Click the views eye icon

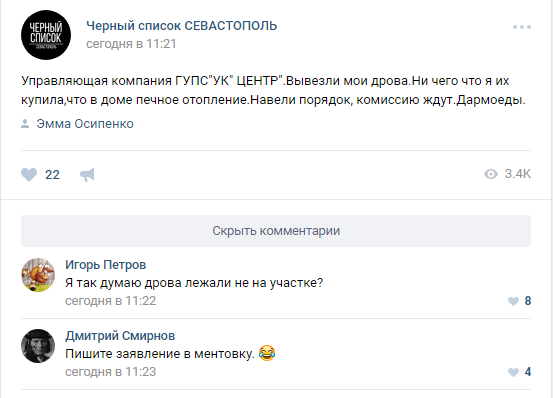491,174
